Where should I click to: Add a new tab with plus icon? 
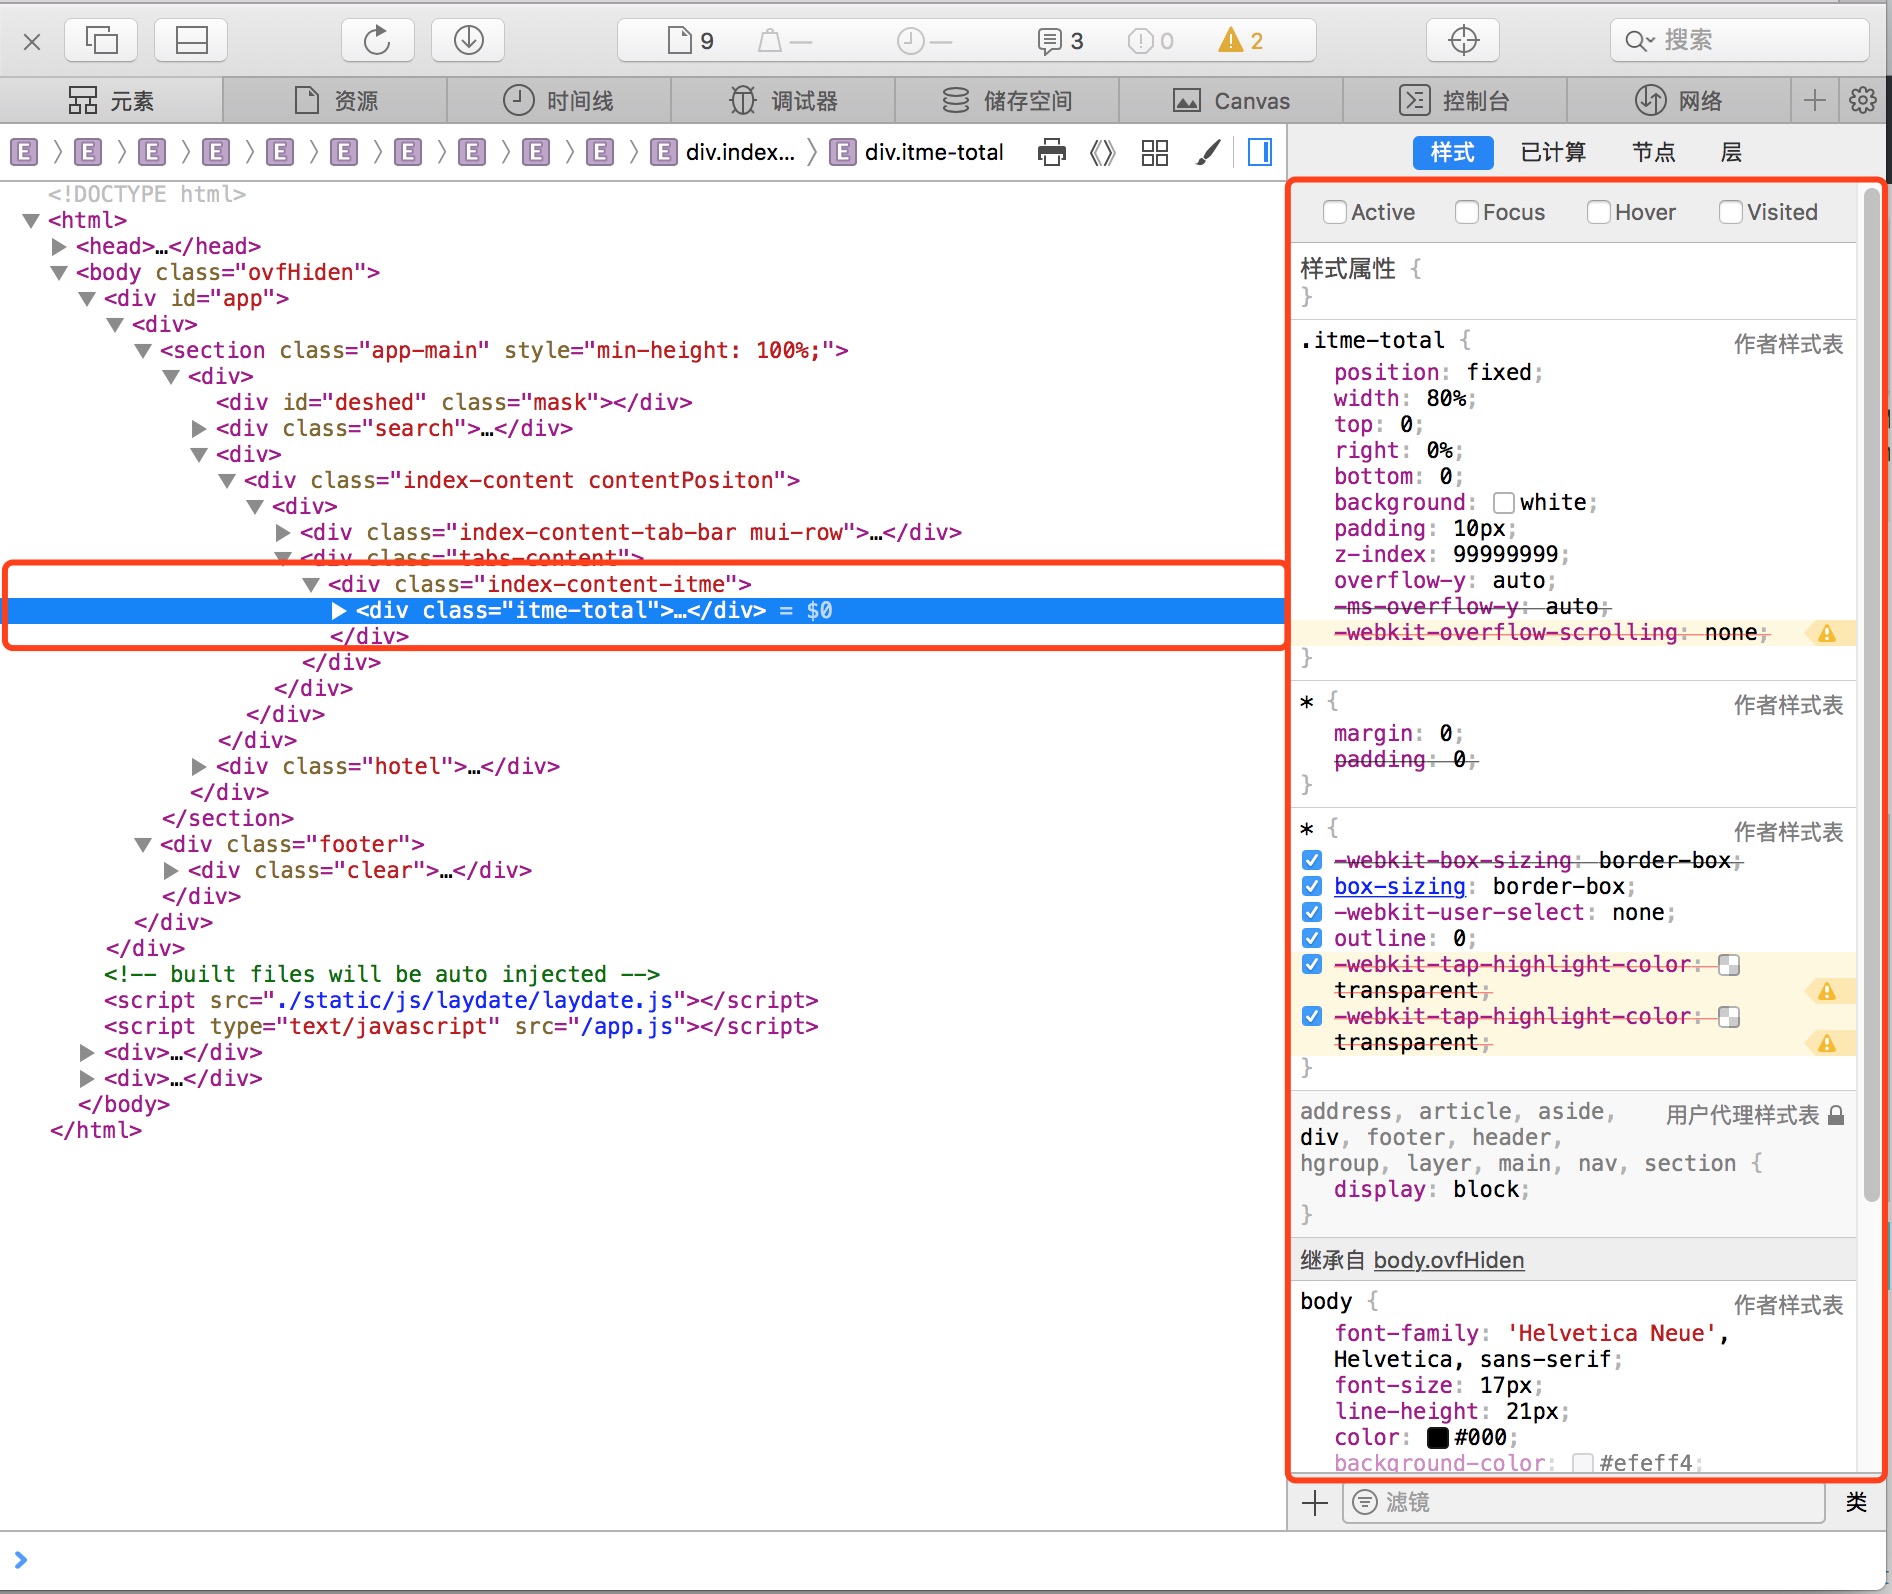(x=1814, y=101)
